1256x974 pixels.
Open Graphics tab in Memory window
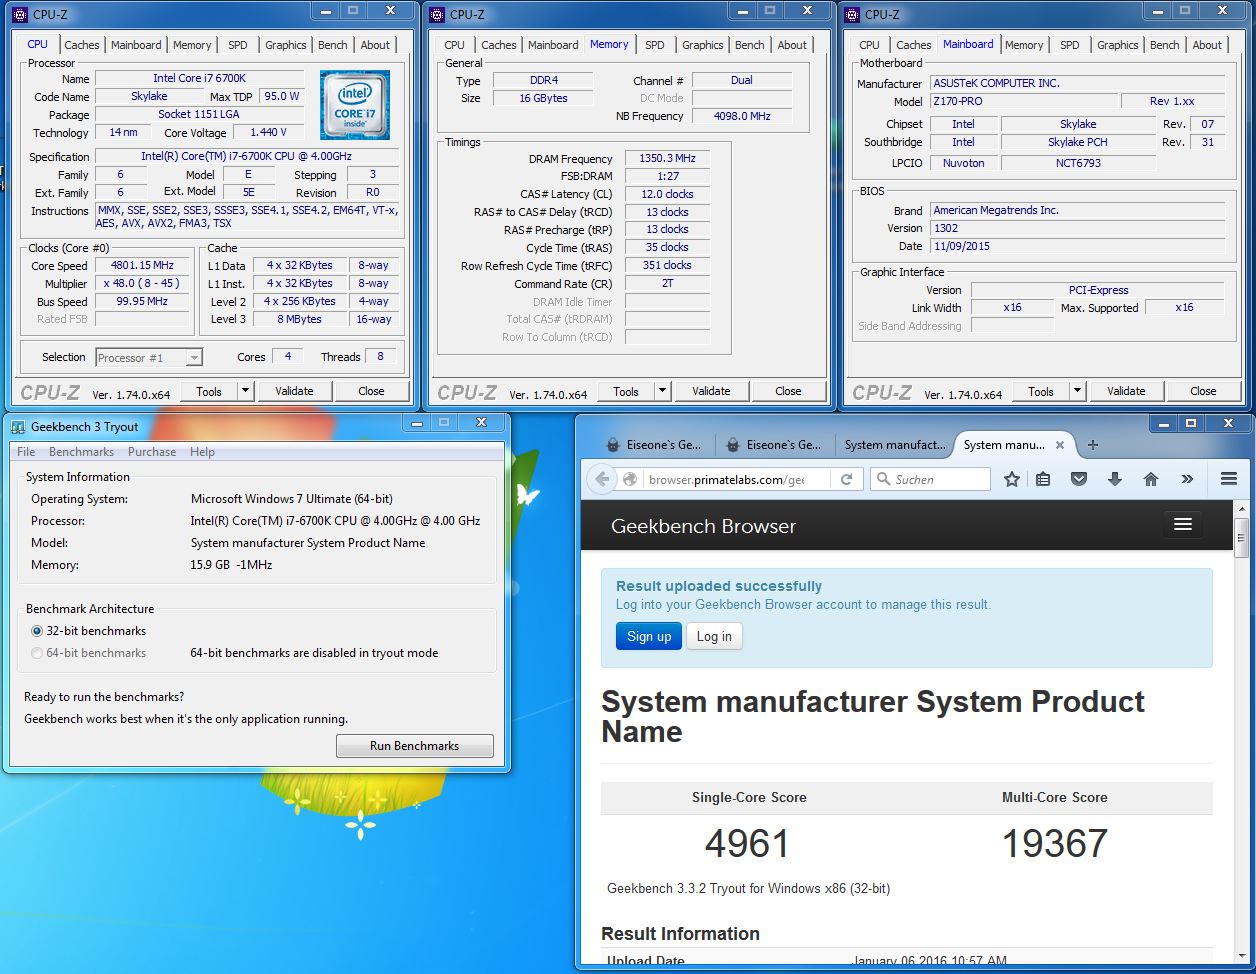tap(703, 45)
